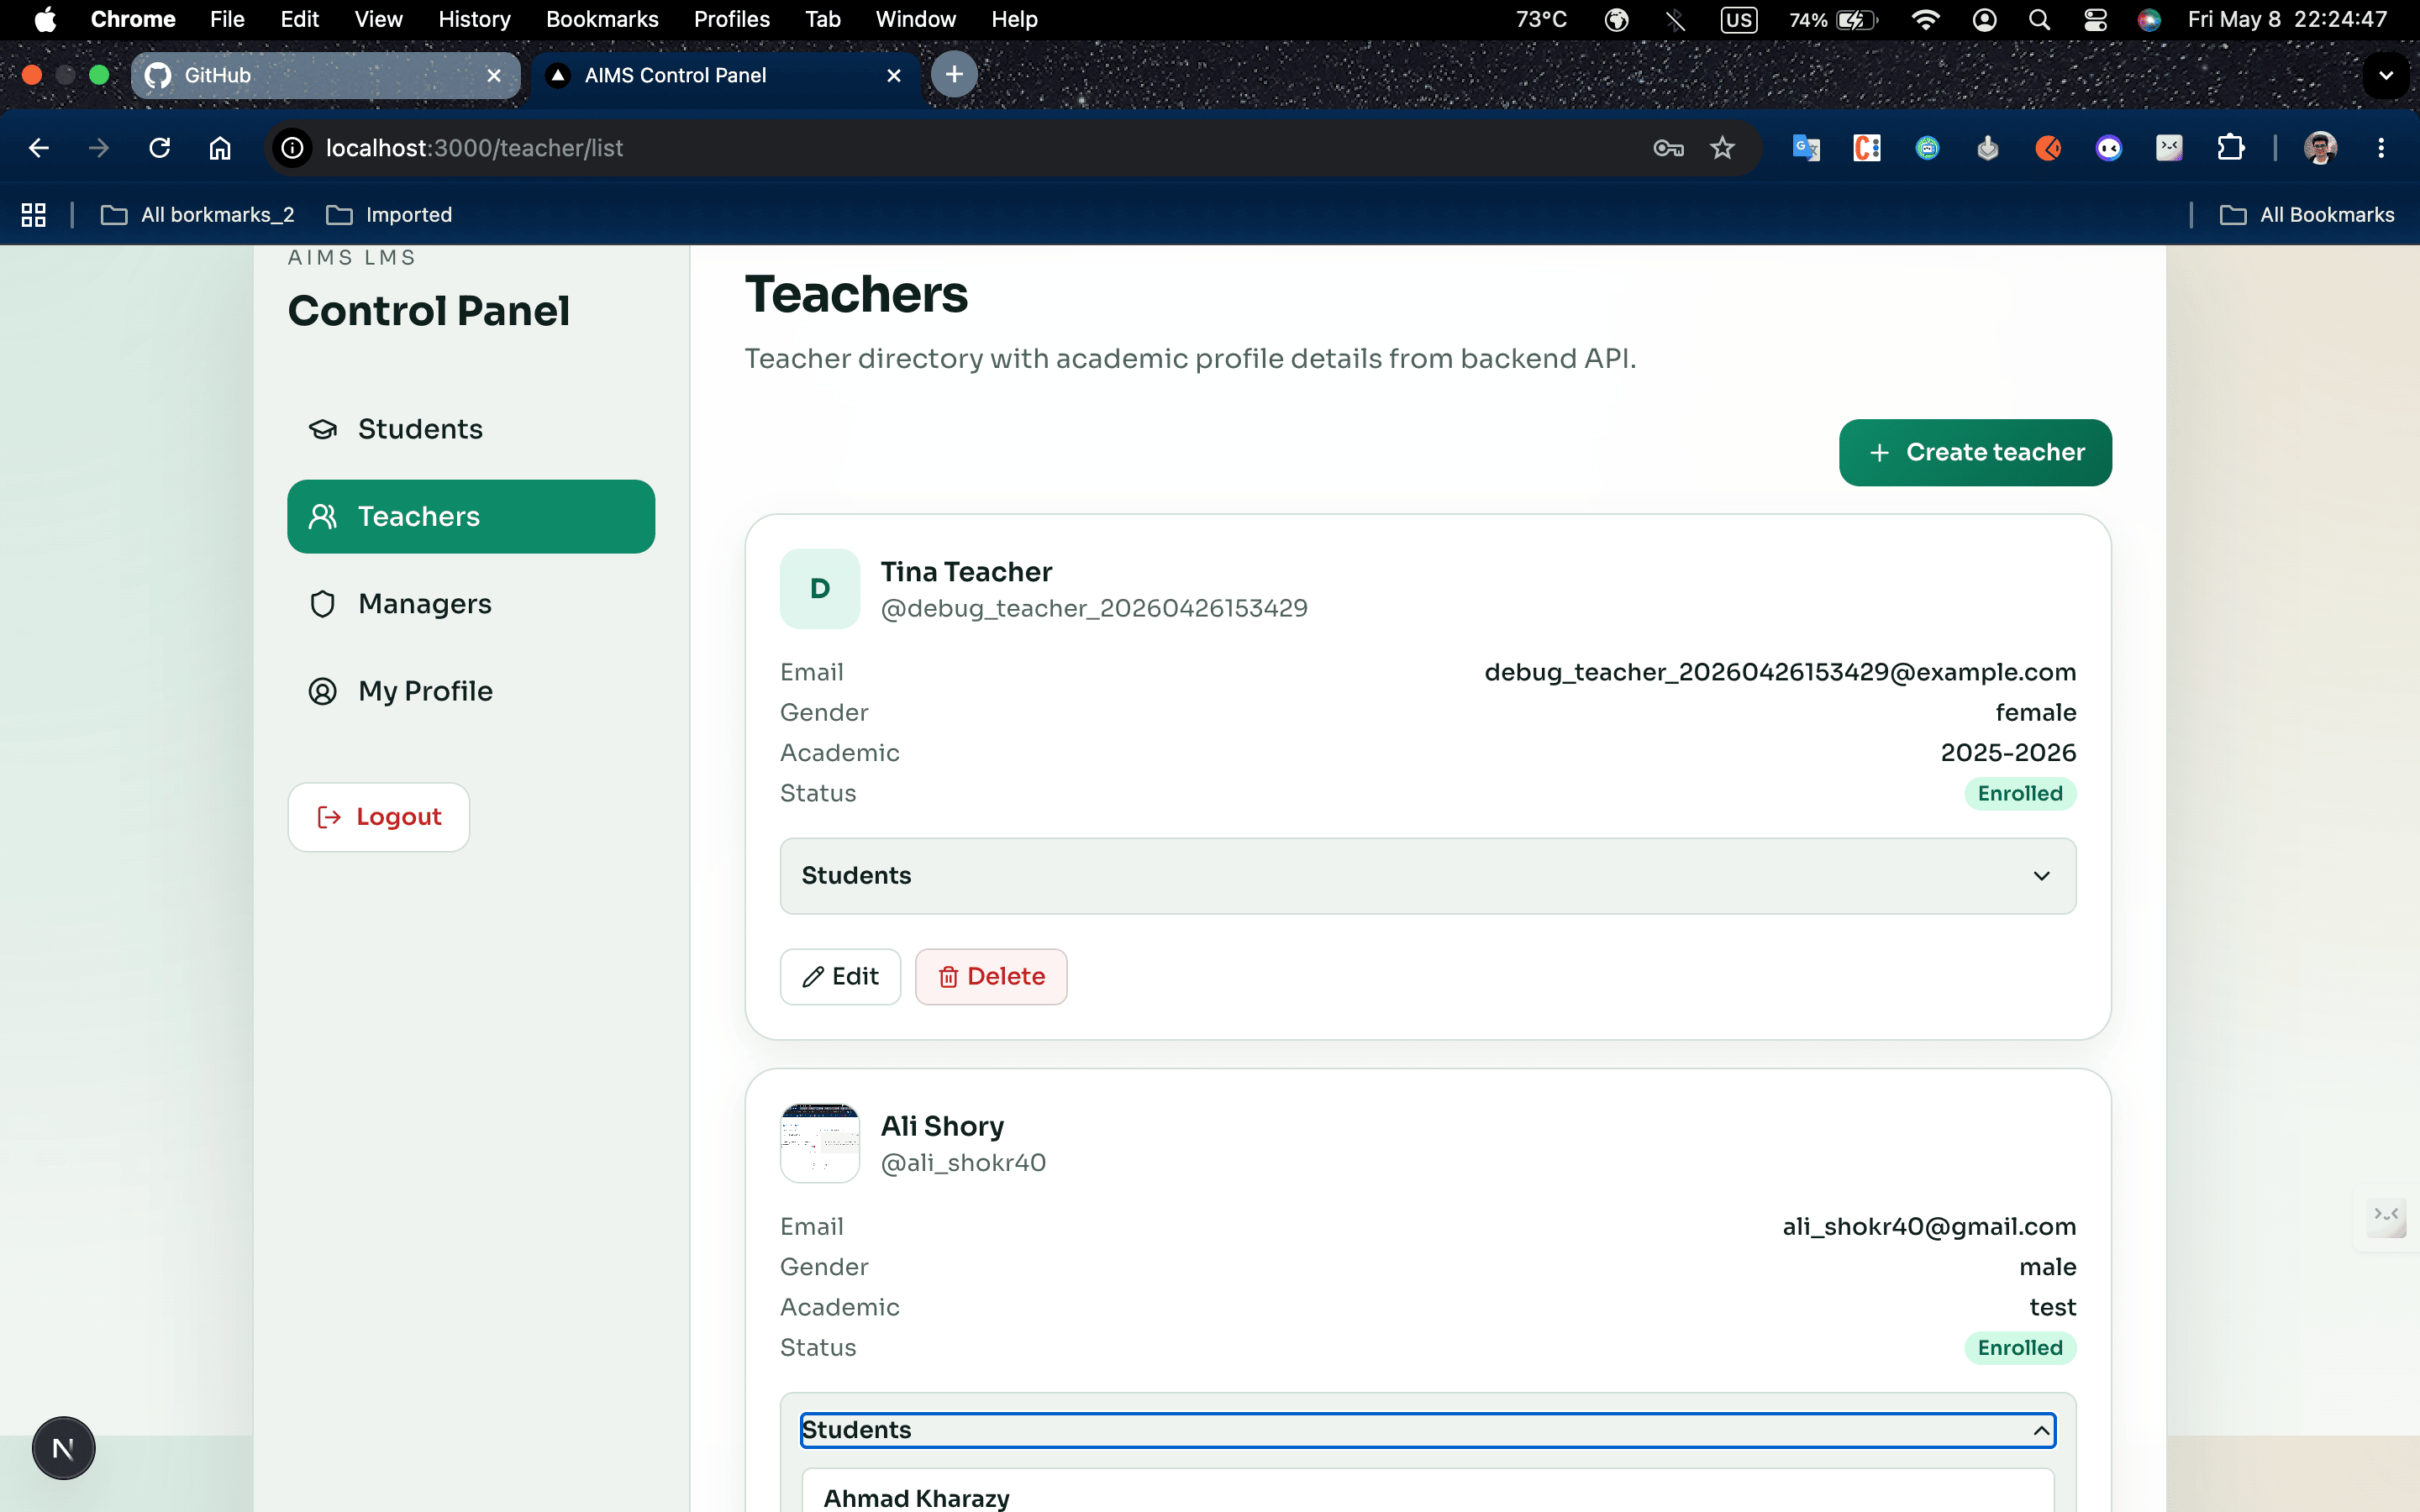Screen dimensions: 2420x1512
Task: Open the Imported bookmarks folder
Action: [390, 215]
